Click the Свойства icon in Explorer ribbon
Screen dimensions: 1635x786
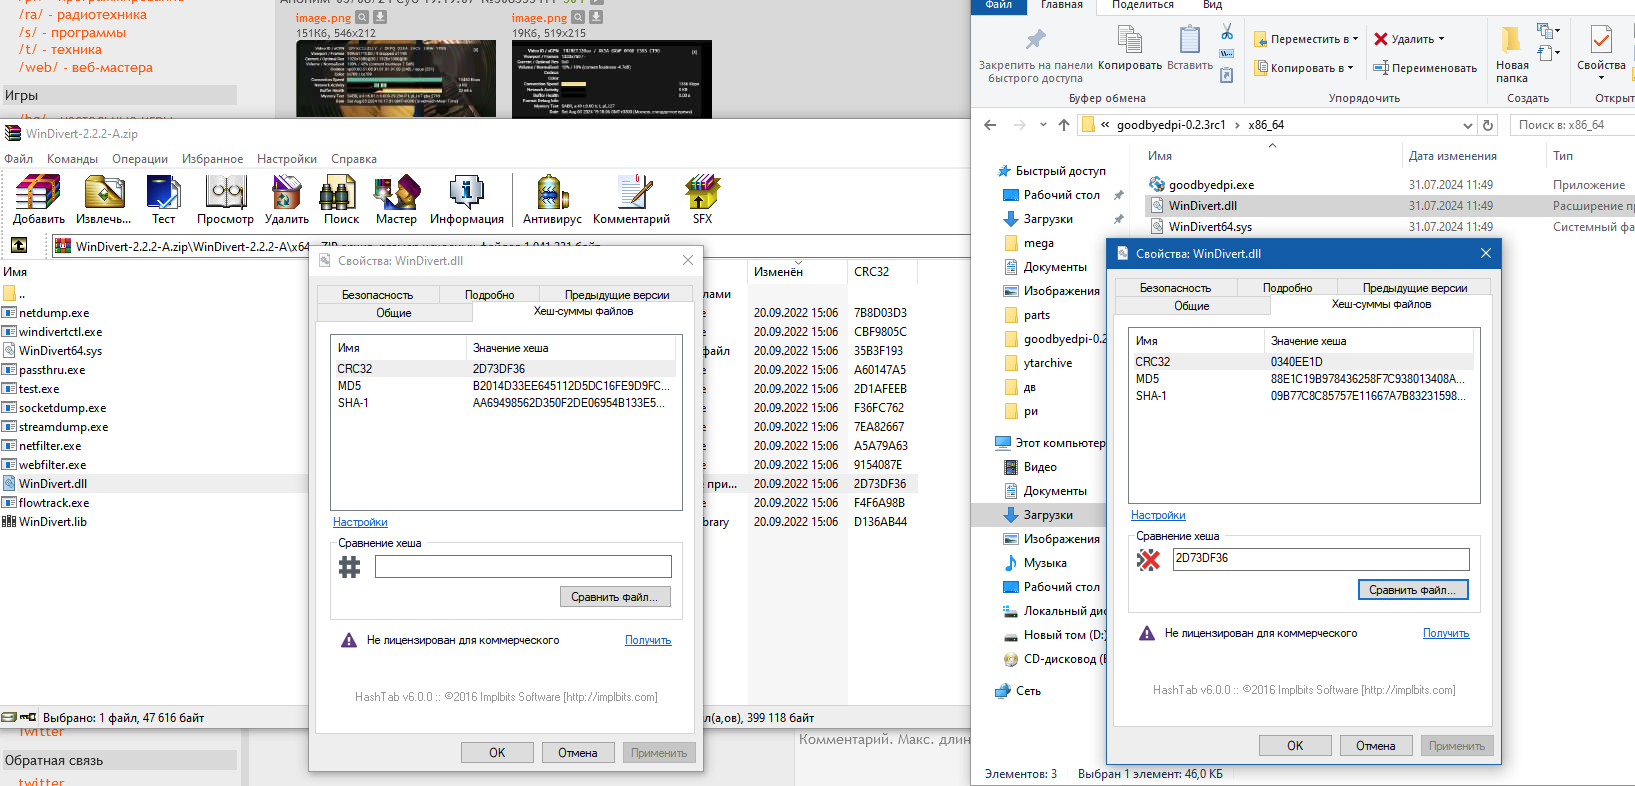click(1601, 40)
